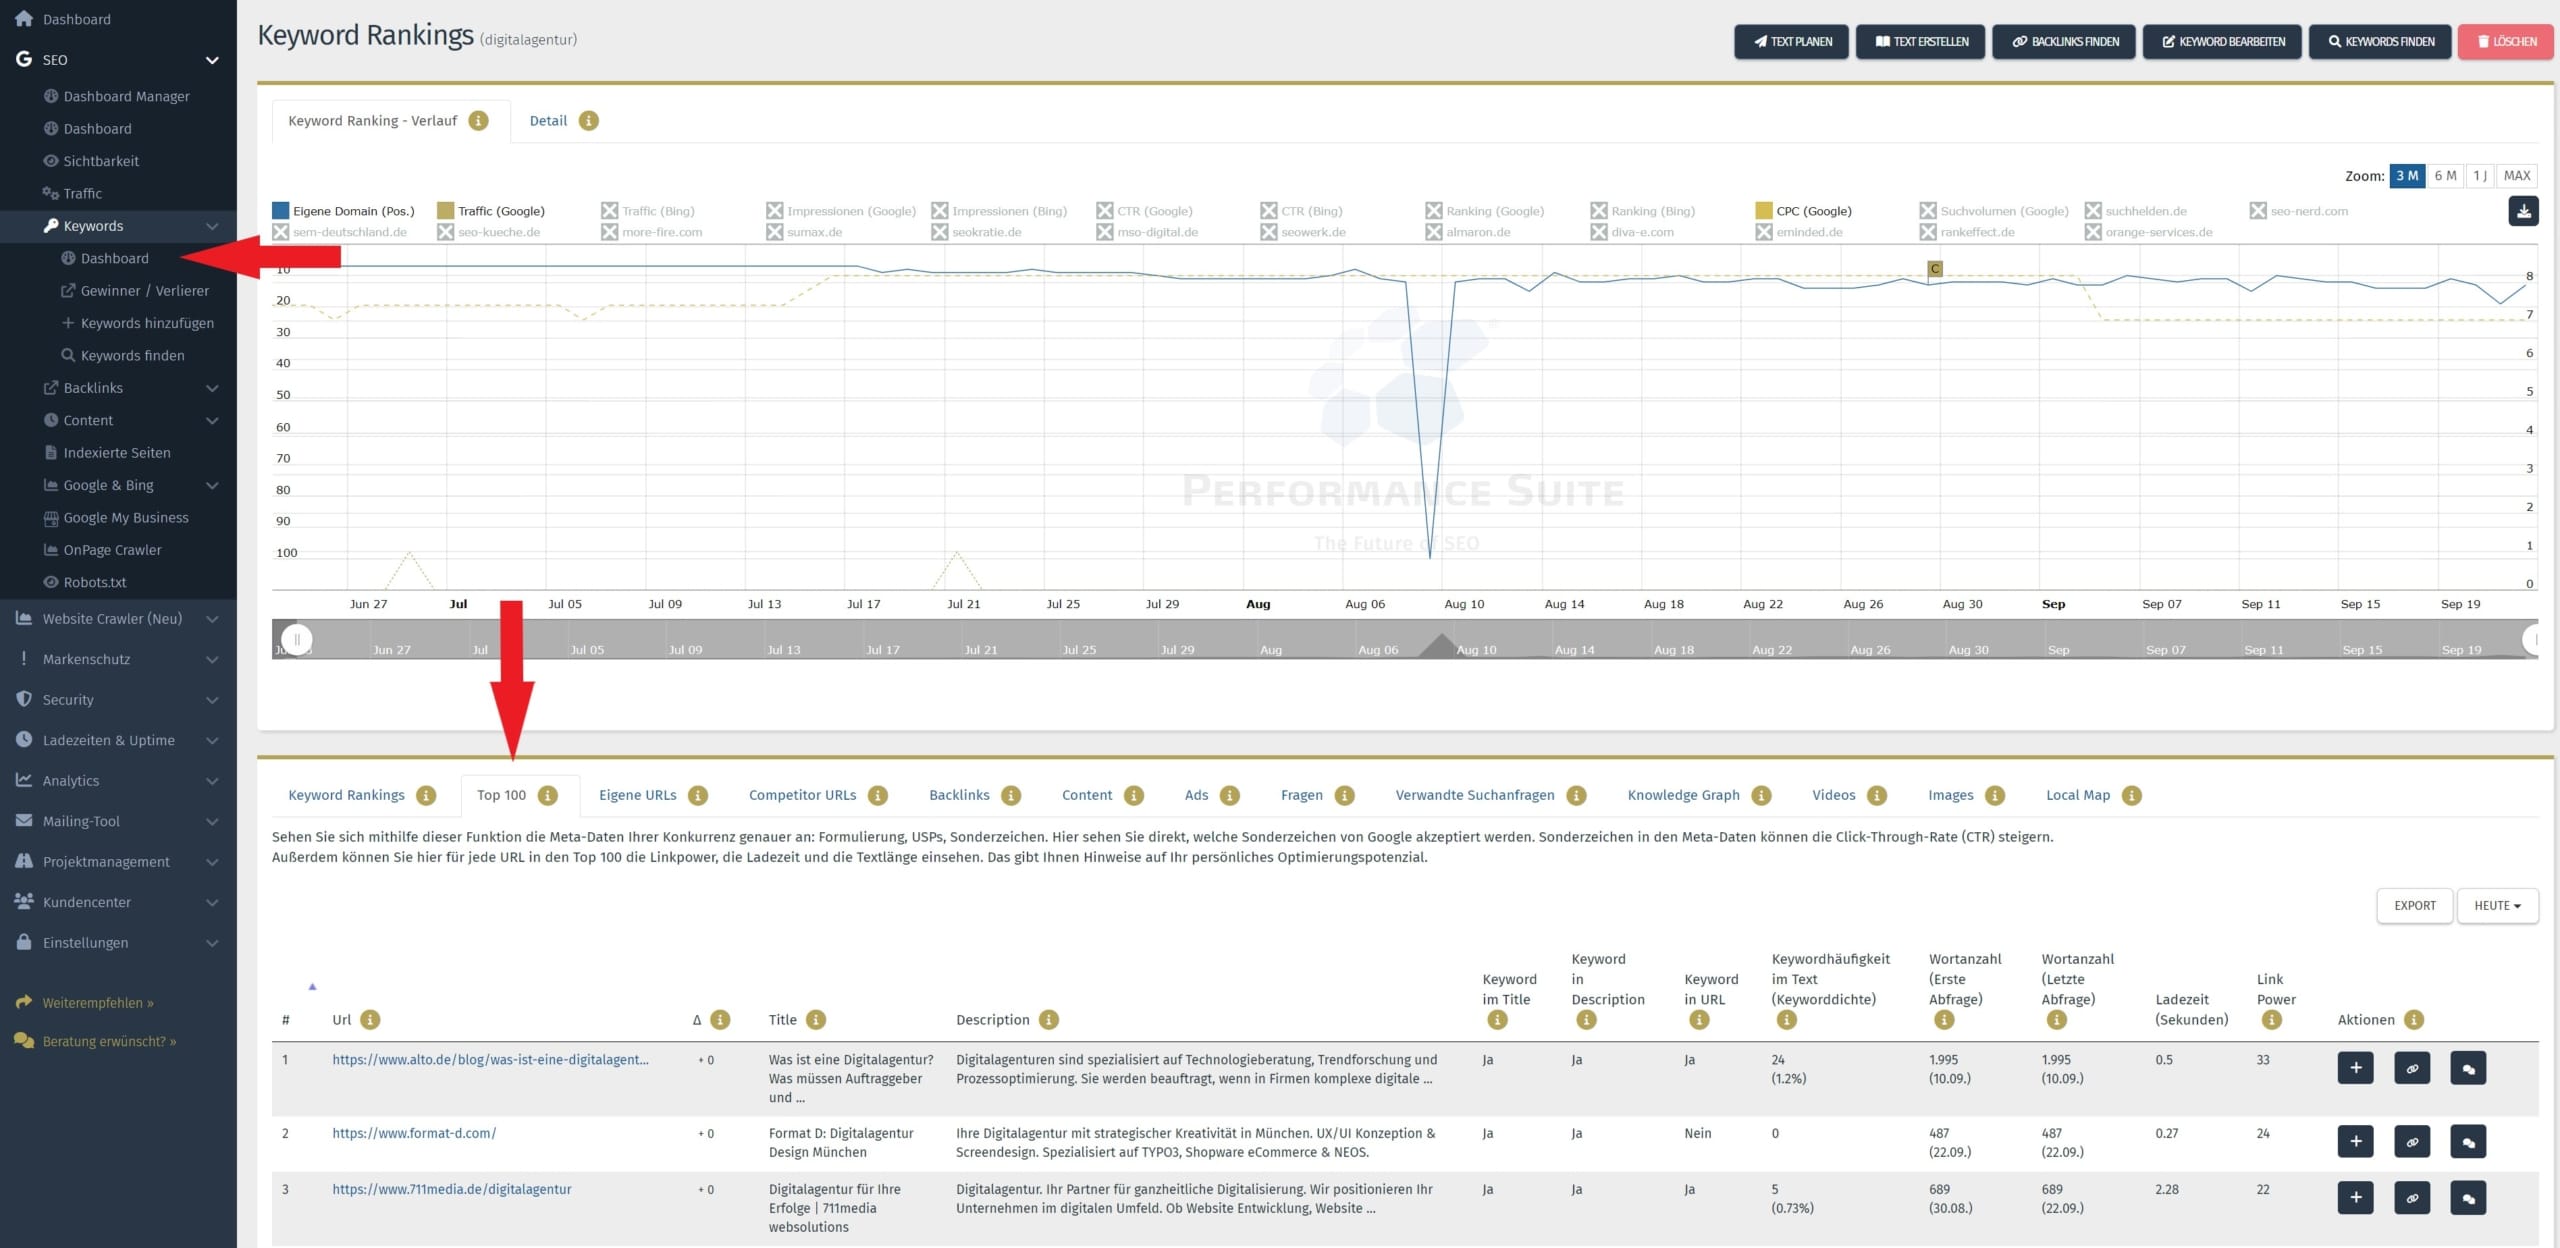Image resolution: width=2560 pixels, height=1248 pixels.
Task: Expand the Markenschutz section
Action: [x=212, y=660]
